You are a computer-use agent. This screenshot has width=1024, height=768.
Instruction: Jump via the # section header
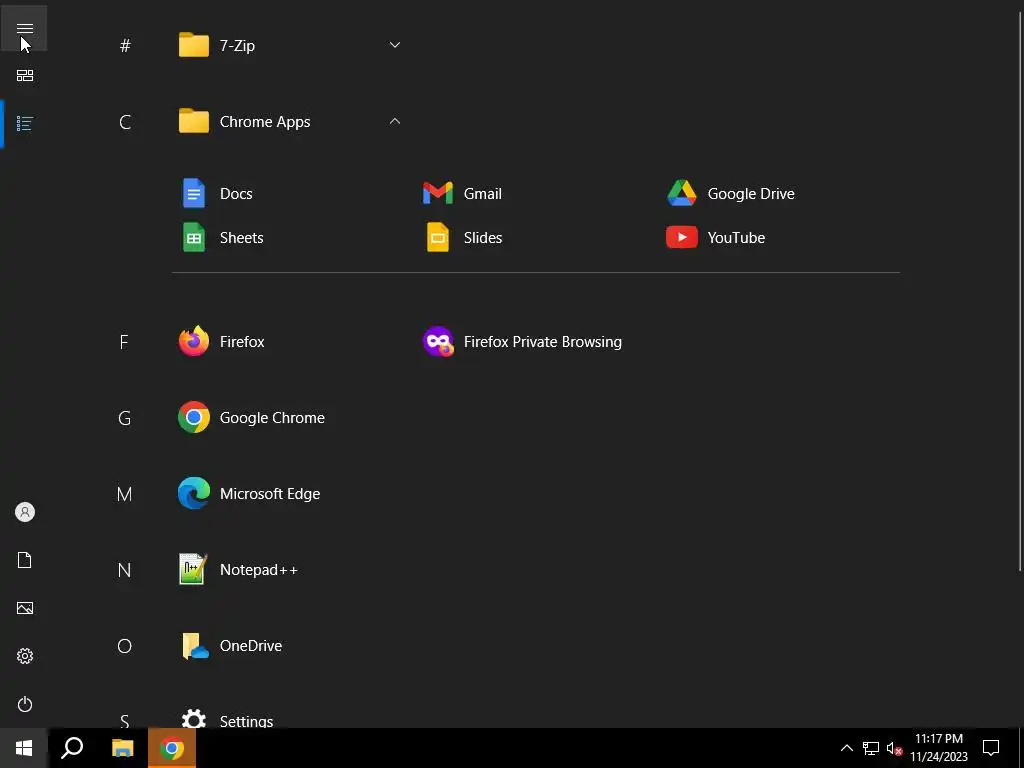point(125,46)
